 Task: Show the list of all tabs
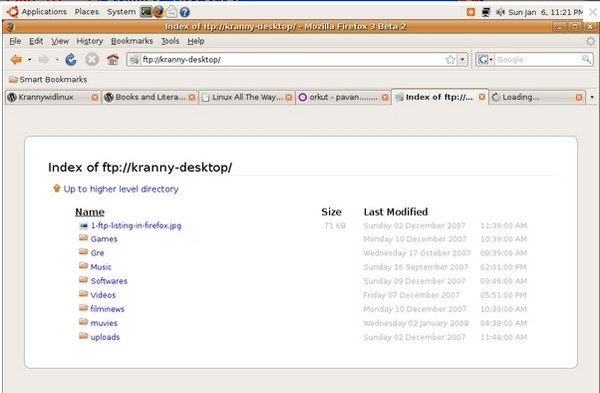[x=592, y=97]
